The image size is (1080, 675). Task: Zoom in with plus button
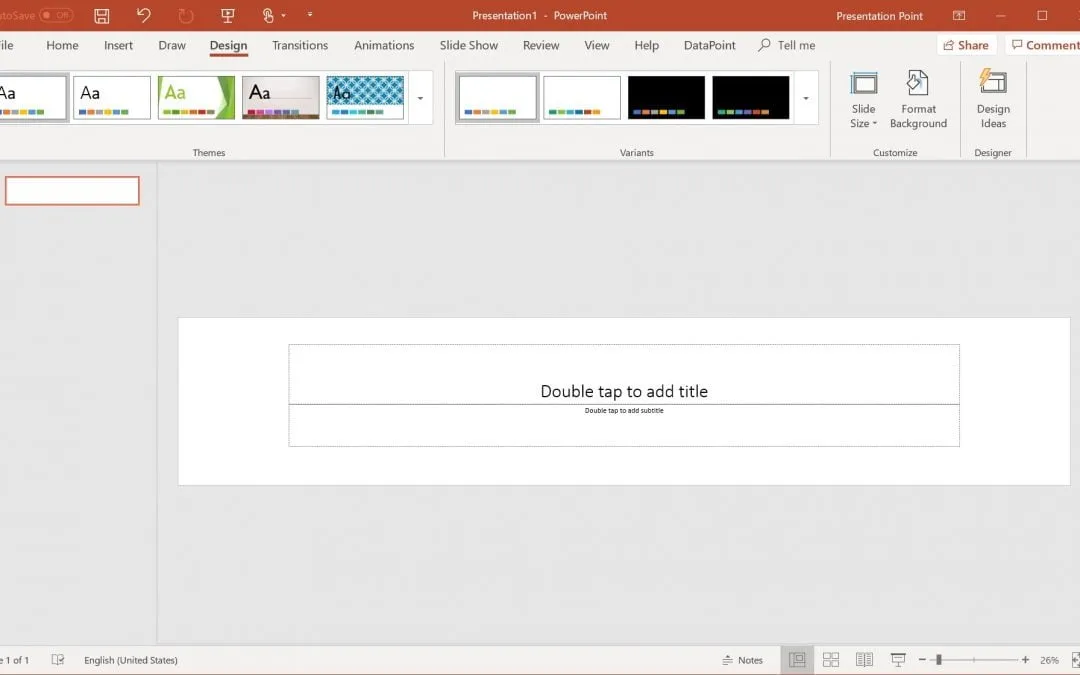pyautogui.click(x=1025, y=660)
